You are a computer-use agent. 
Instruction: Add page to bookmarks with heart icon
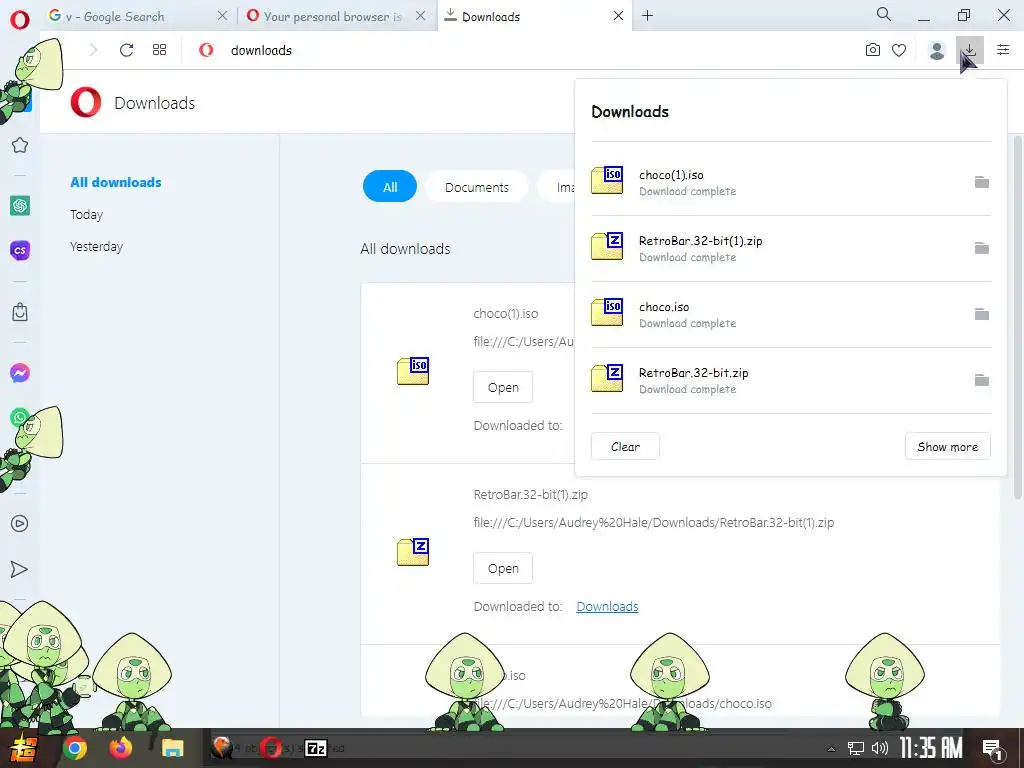point(899,50)
